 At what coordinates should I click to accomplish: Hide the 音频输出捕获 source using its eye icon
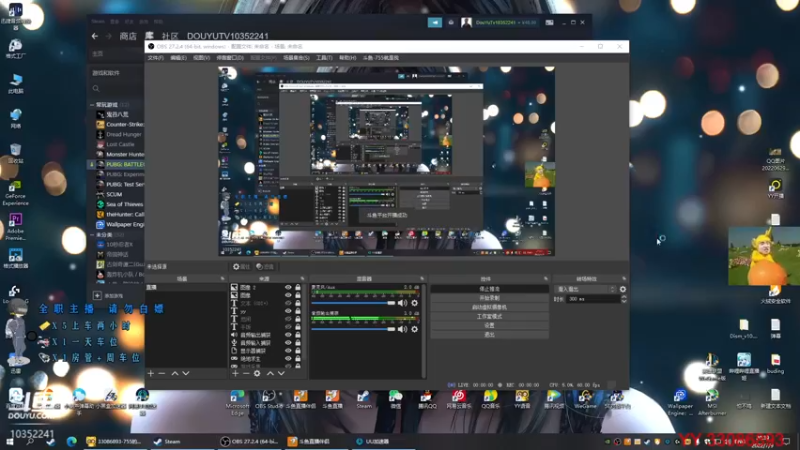pyautogui.click(x=288, y=335)
